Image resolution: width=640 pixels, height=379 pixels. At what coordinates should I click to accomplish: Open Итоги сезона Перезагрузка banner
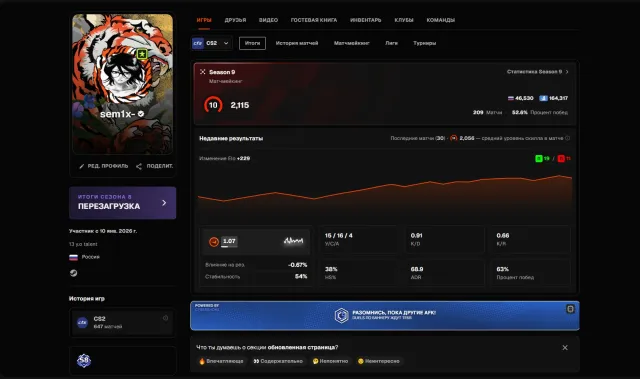coord(122,203)
